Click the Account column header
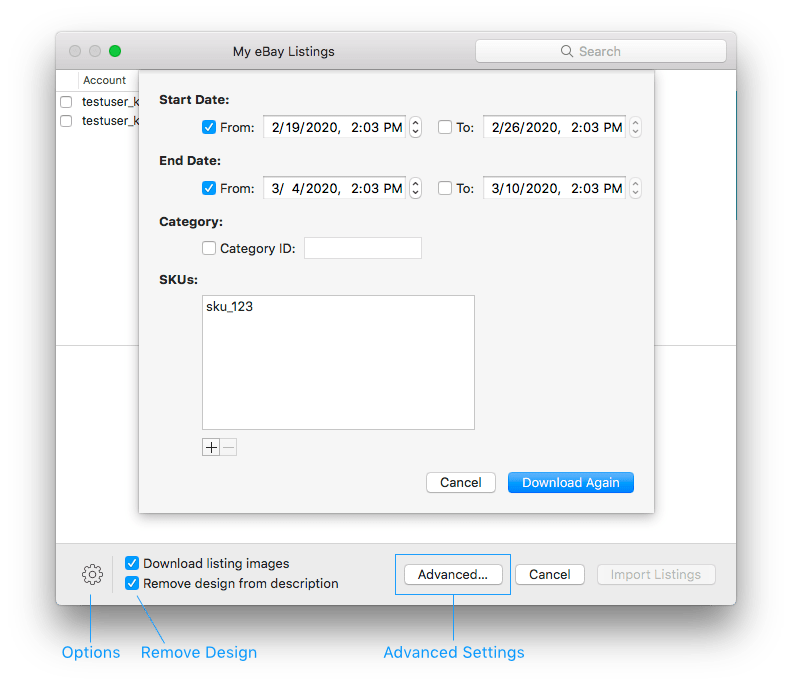 coord(105,80)
